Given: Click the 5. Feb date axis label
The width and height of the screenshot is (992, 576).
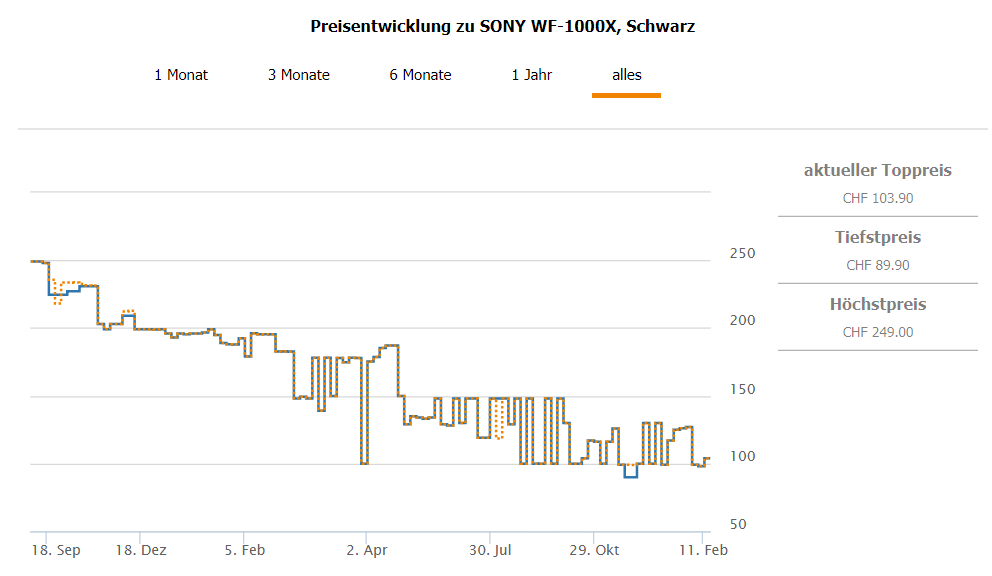Looking at the screenshot, I should click(x=243, y=551).
